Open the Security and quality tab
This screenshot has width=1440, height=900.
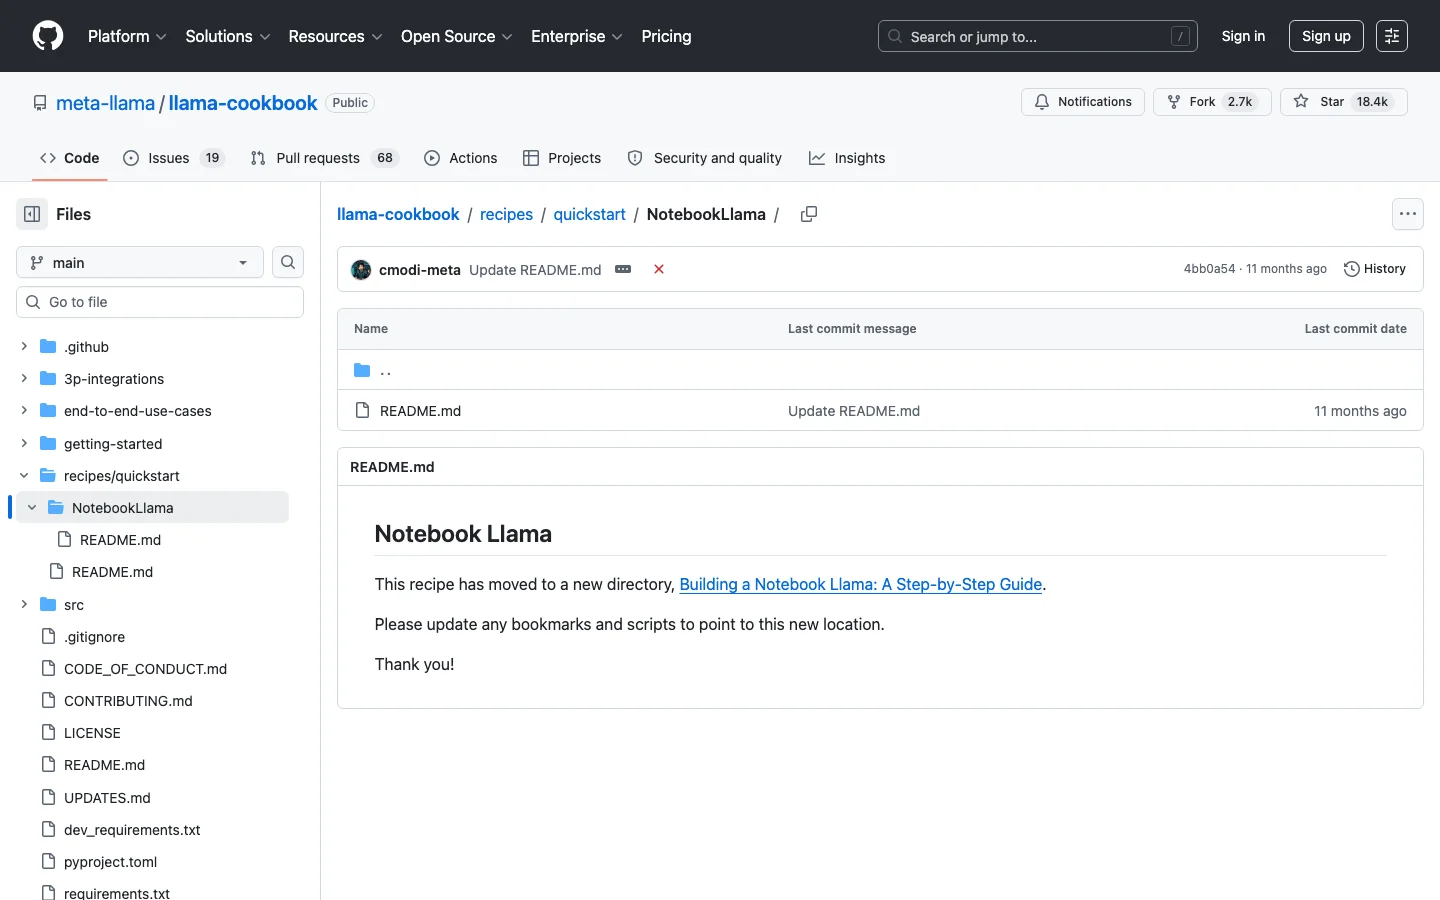point(705,158)
